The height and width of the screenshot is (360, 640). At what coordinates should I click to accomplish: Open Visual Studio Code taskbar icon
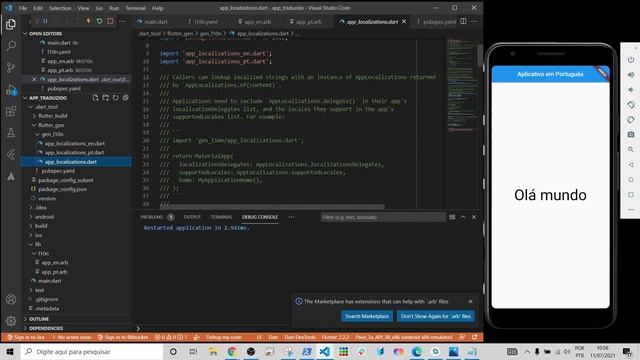tap(325, 351)
